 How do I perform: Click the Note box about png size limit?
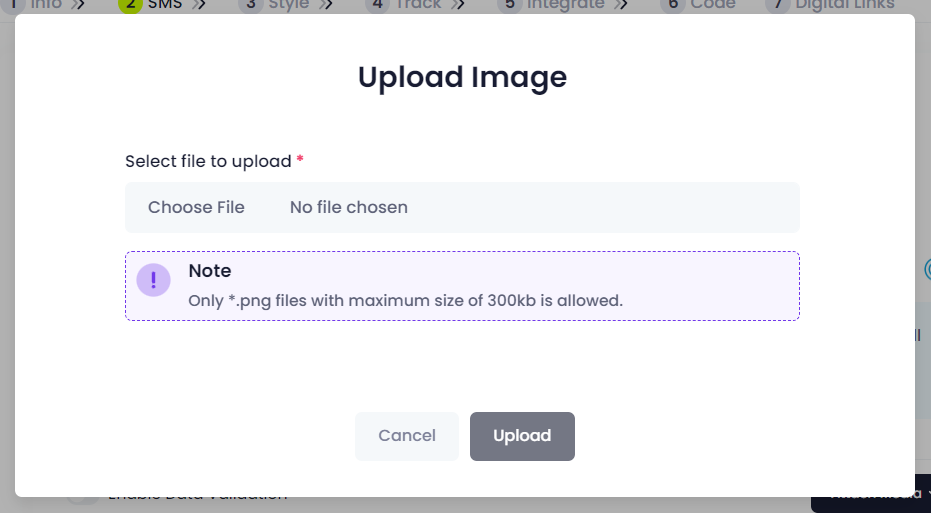point(462,286)
